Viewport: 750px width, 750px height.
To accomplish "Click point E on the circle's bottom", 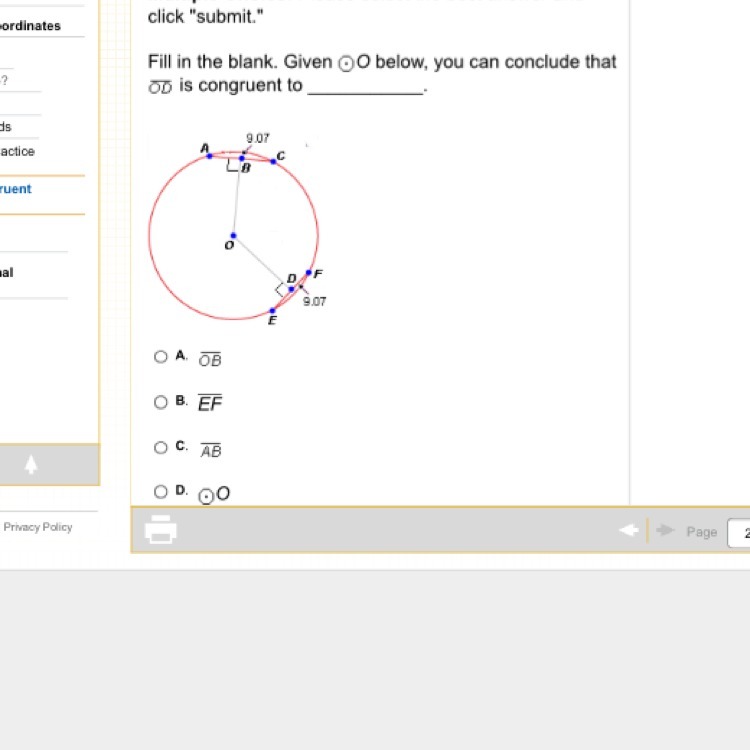I will (273, 310).
